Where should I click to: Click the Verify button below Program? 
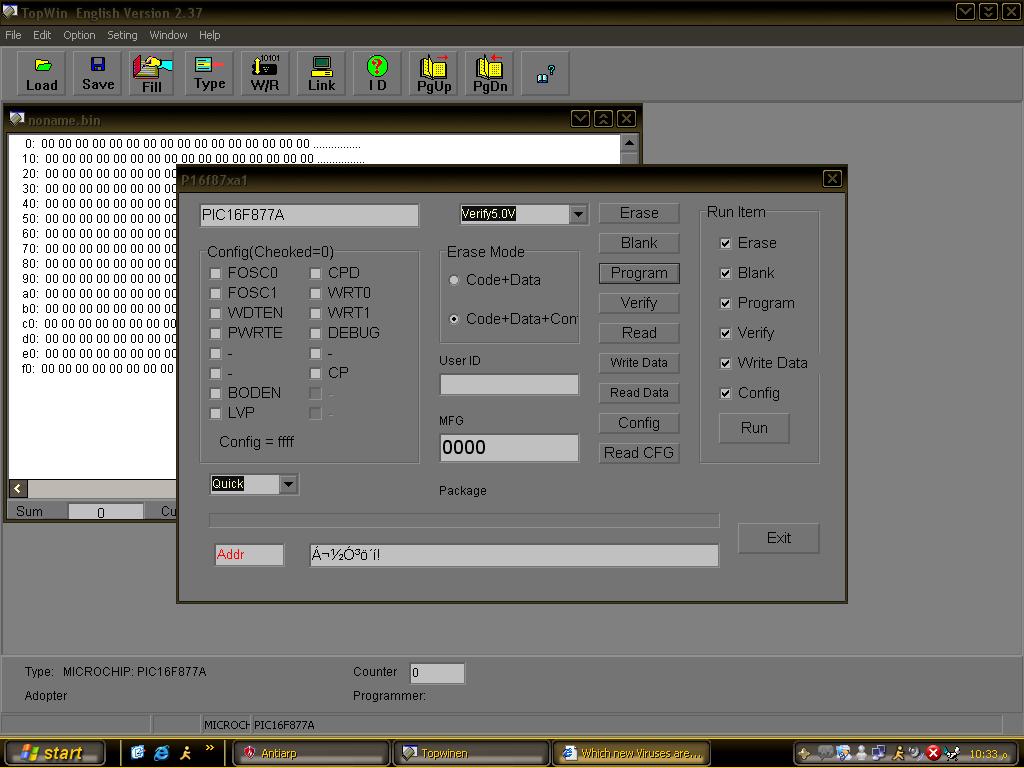(639, 303)
